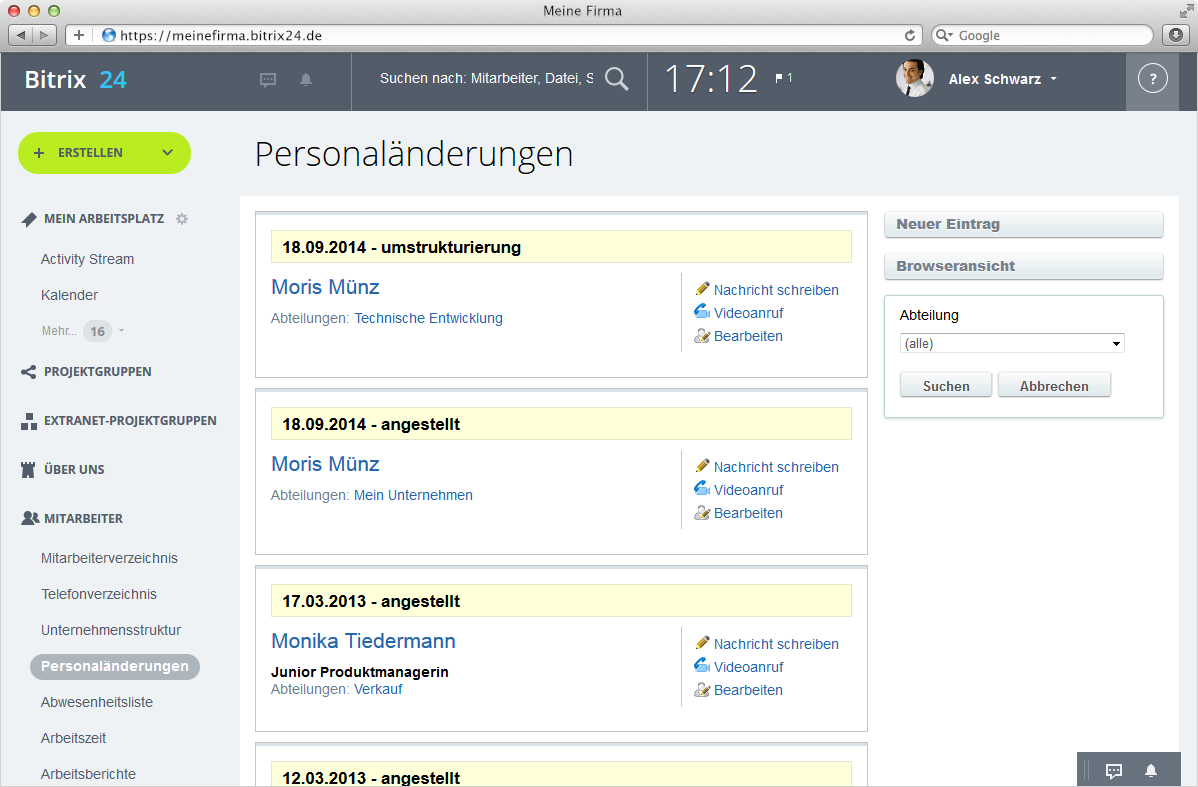Open Abwesenheitsliste

pos(97,702)
